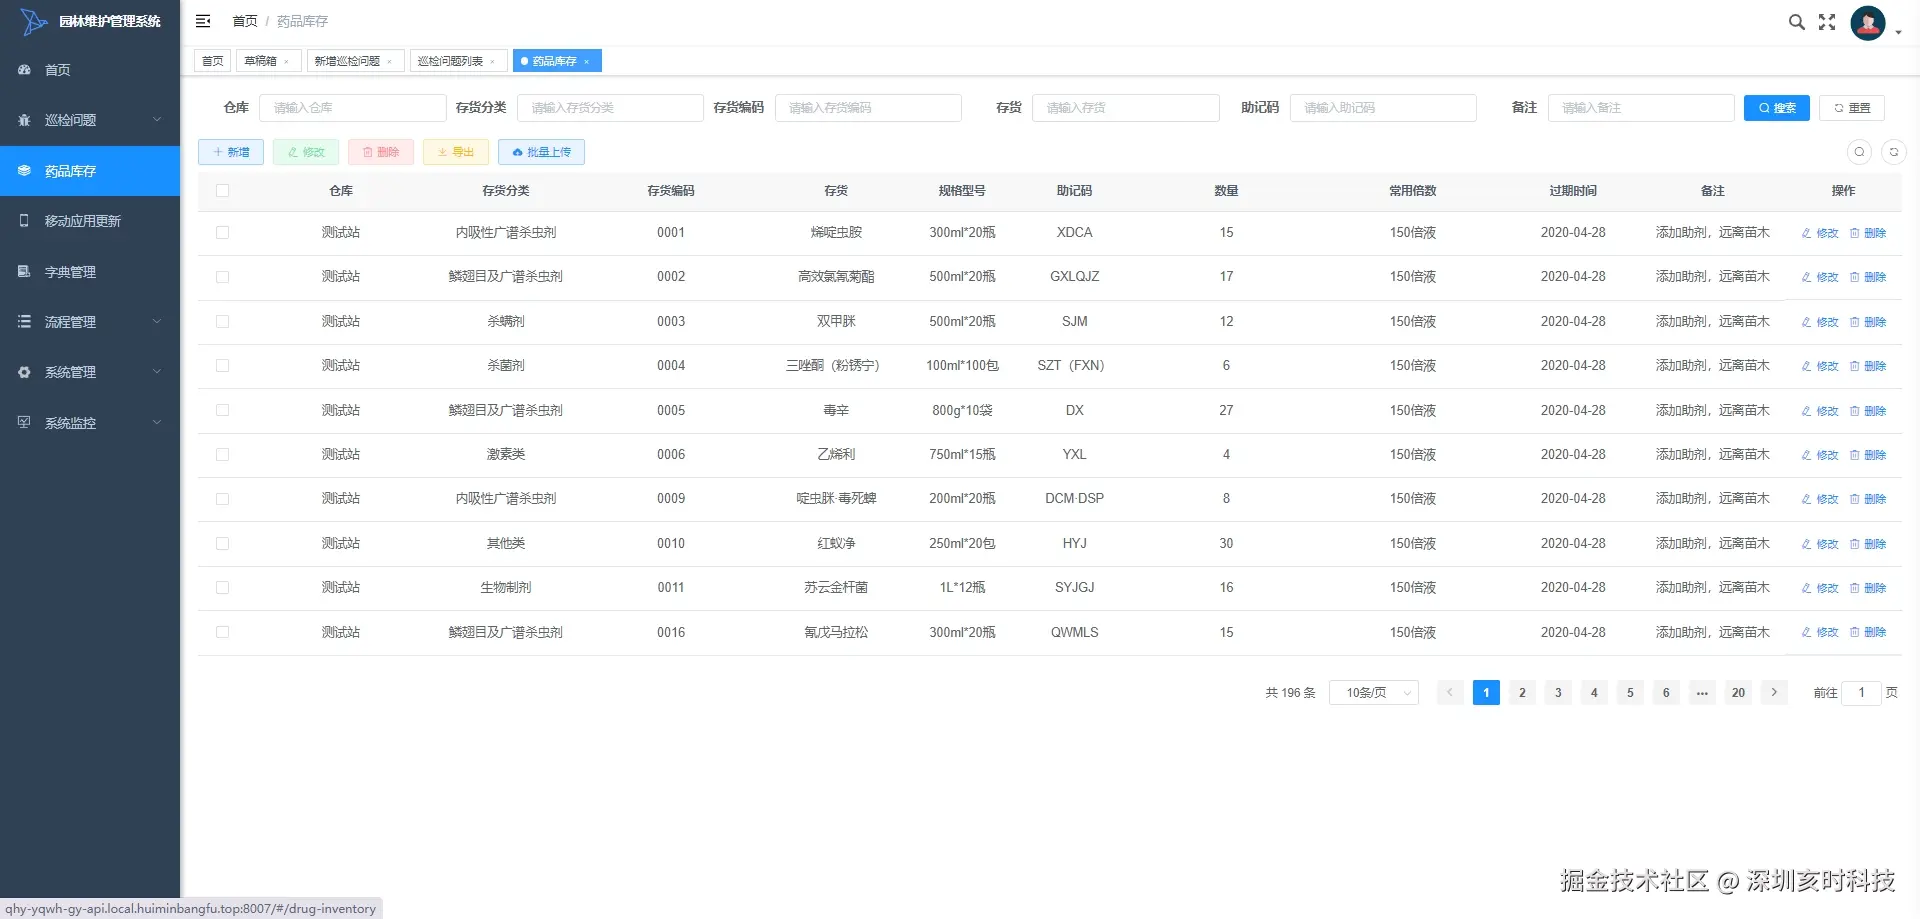Close the 巡检问题列表 tab
This screenshot has width=1920, height=919.
point(492,62)
